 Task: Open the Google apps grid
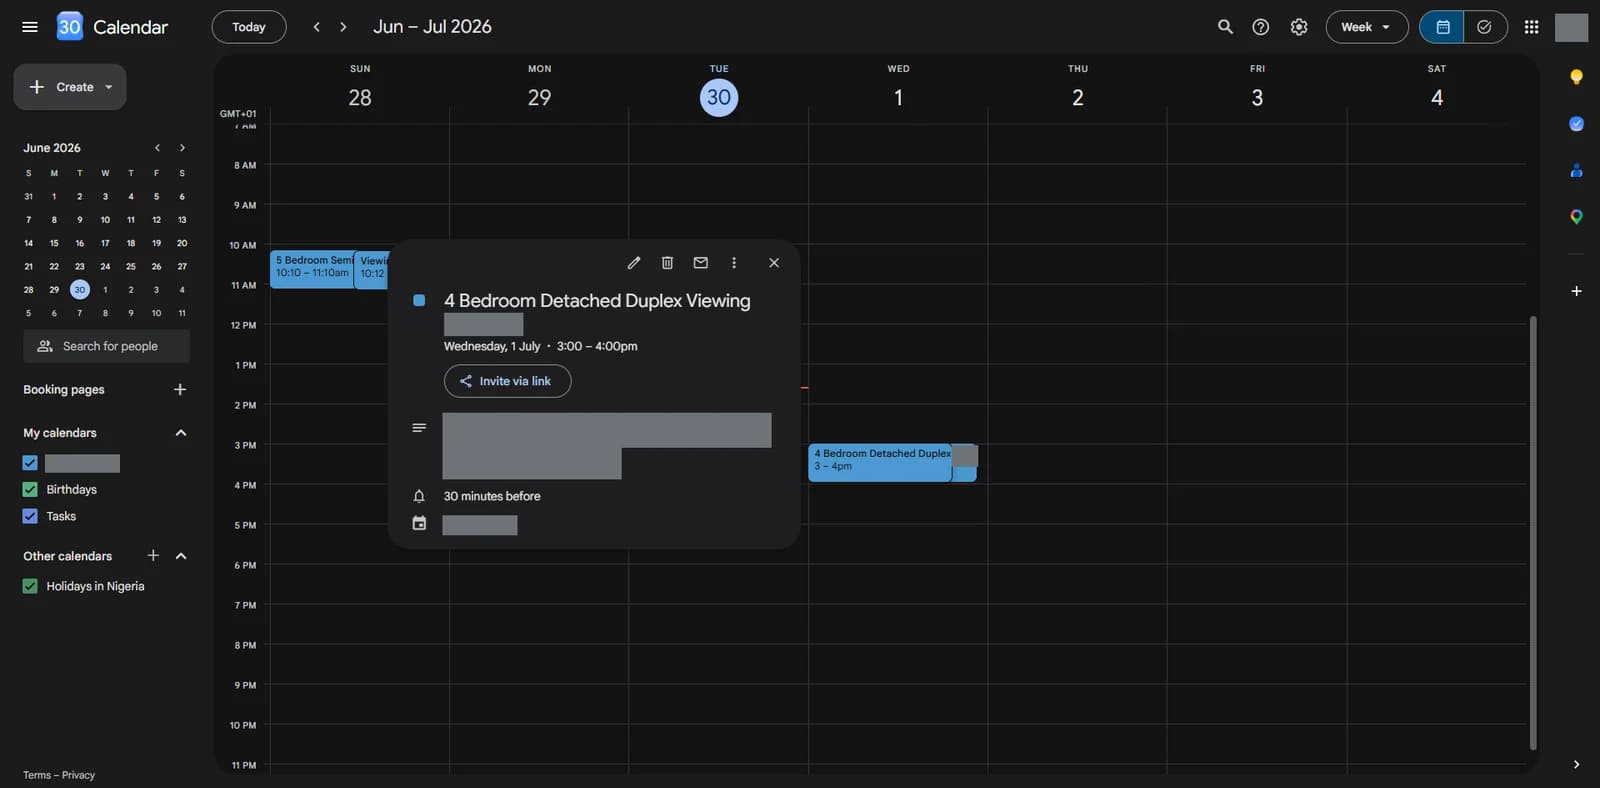click(x=1531, y=27)
